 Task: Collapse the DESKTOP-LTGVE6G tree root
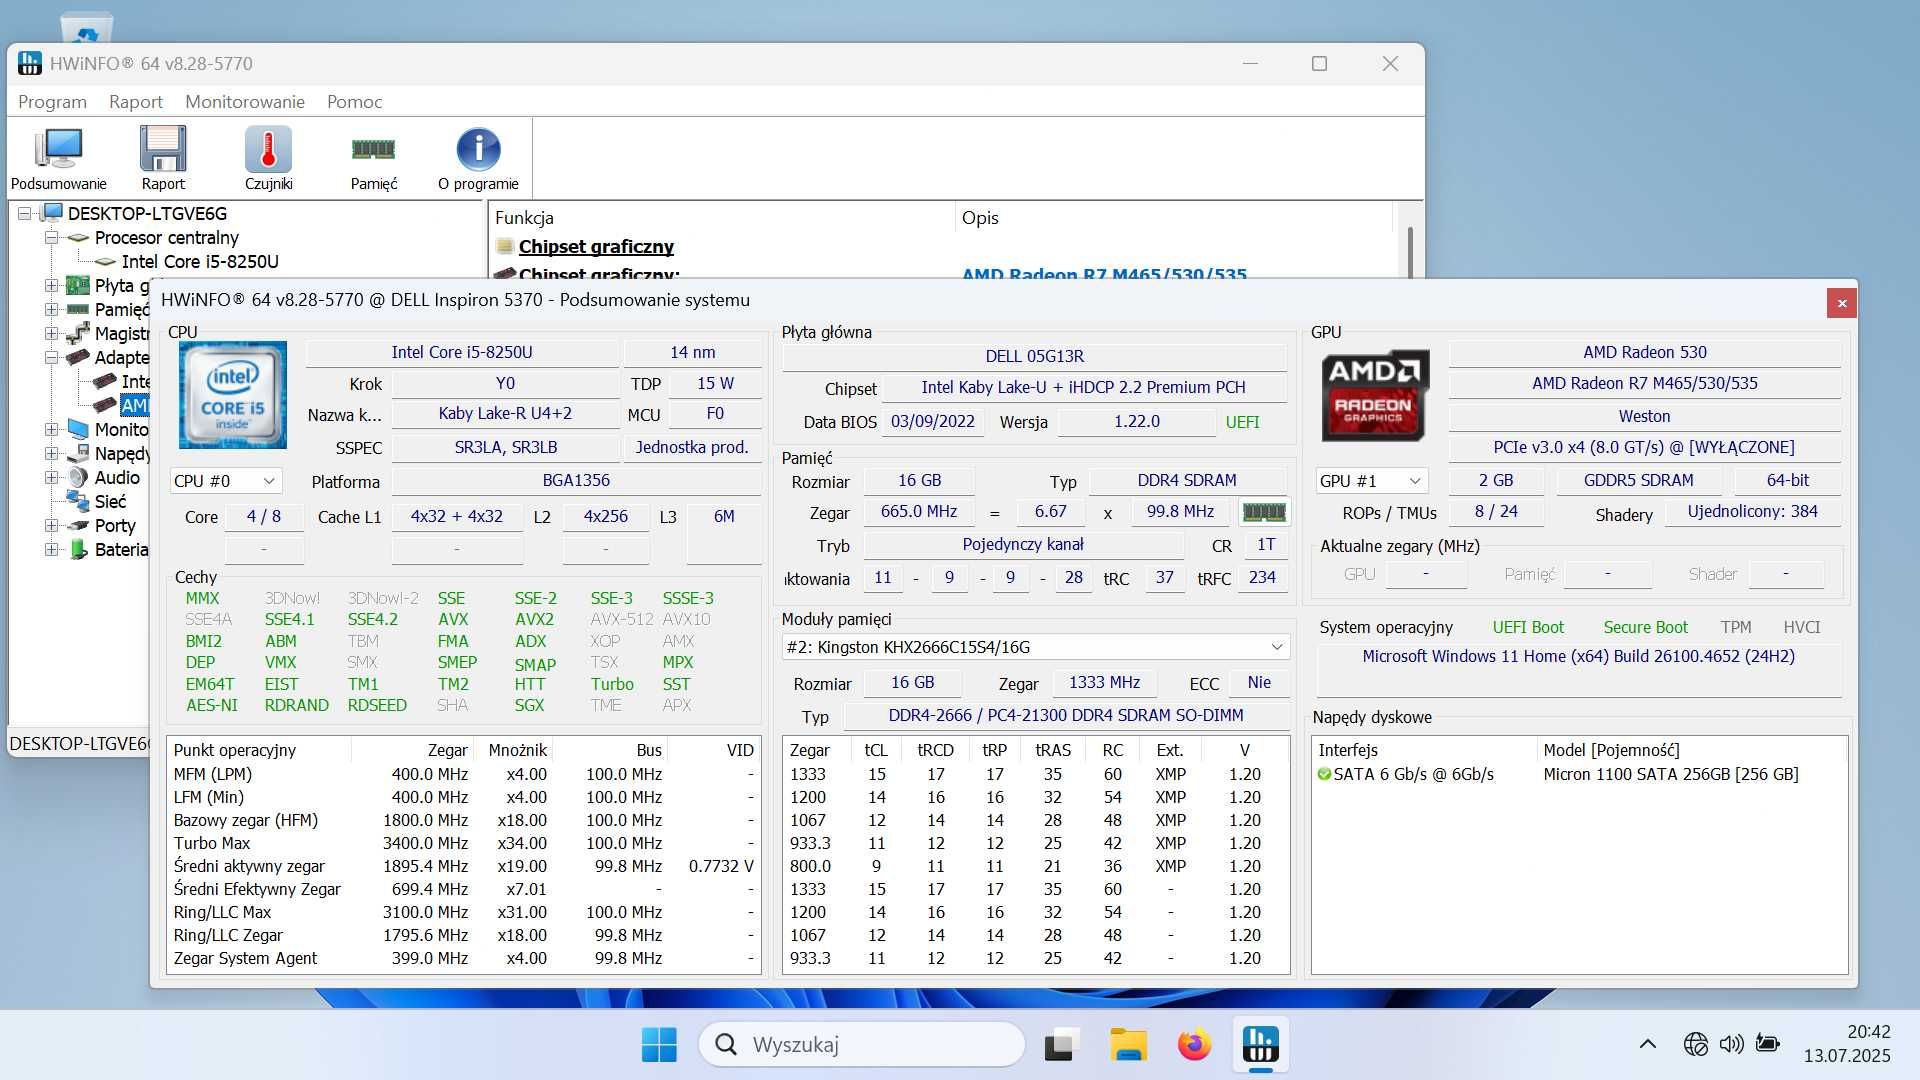point(26,214)
